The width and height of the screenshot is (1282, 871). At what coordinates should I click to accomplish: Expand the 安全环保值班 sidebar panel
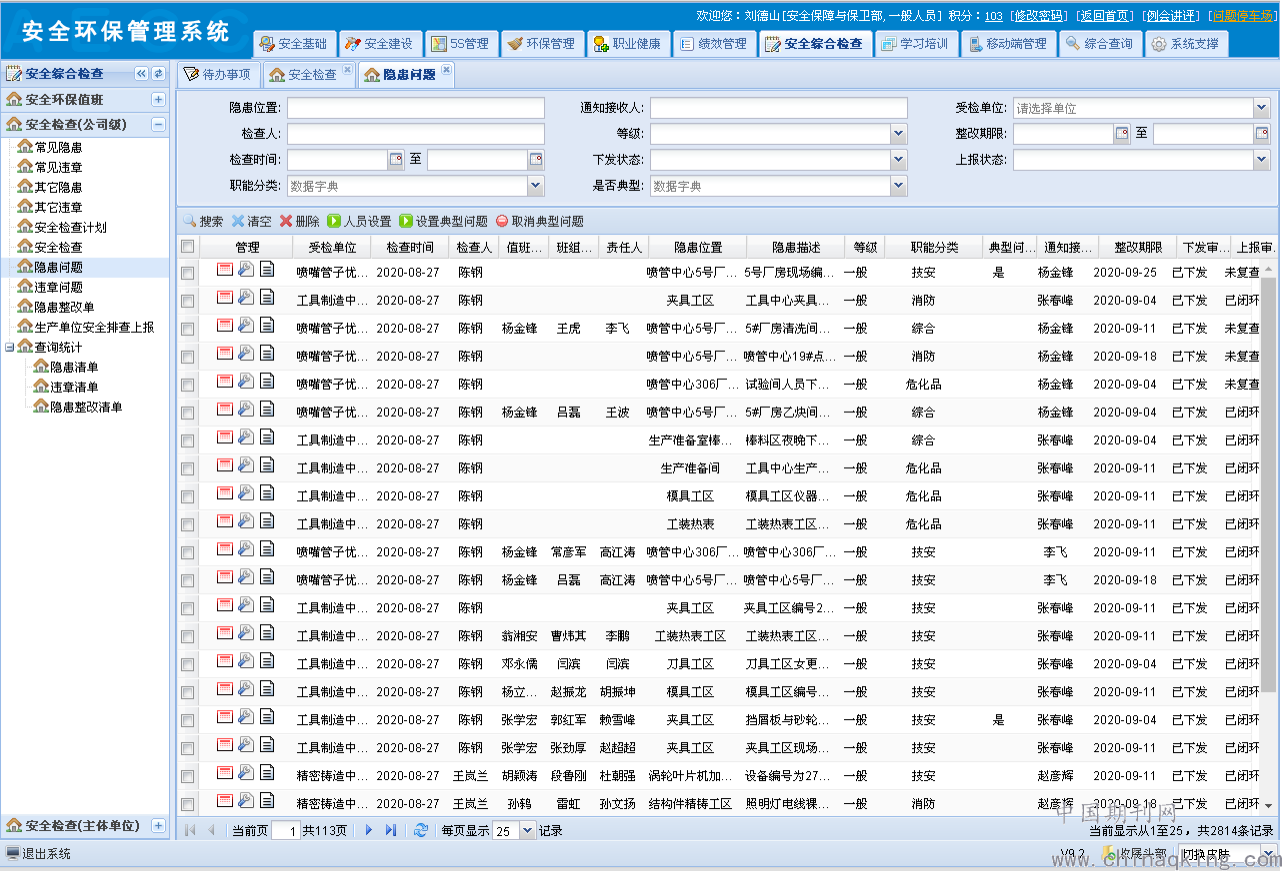pyautogui.click(x=158, y=100)
